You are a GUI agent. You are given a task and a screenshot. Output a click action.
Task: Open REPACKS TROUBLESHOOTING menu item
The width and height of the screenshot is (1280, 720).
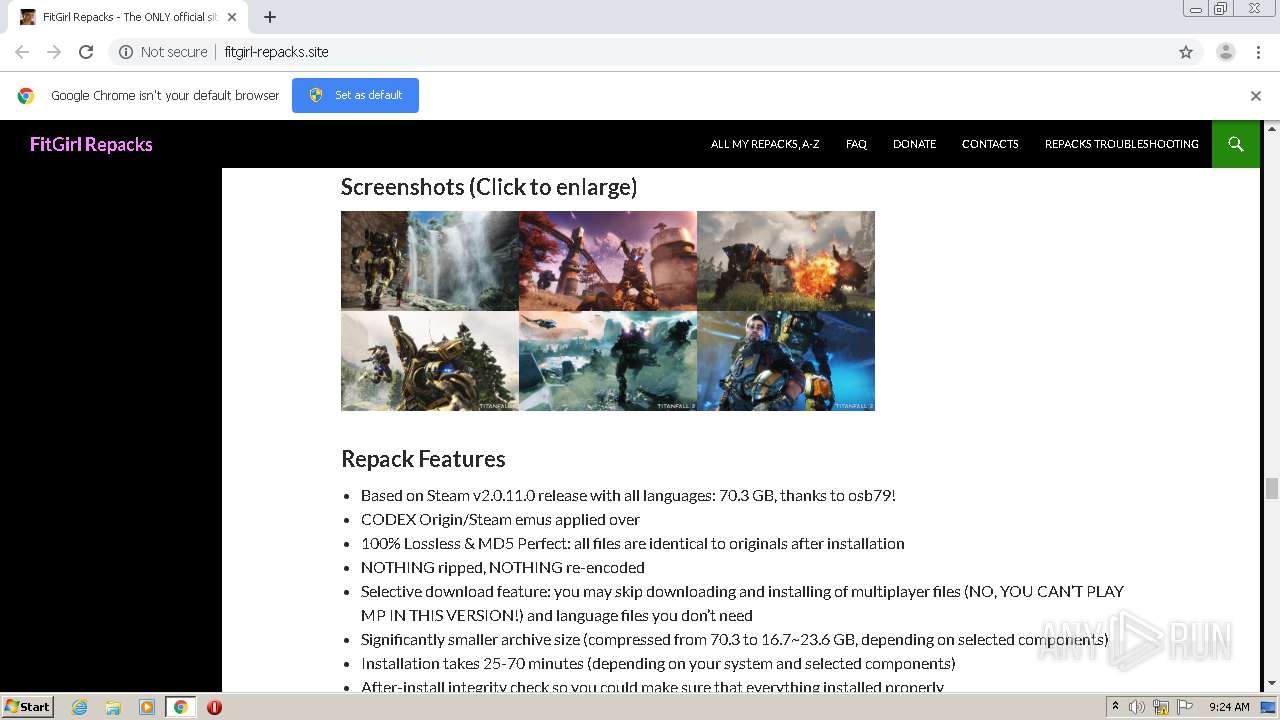[1121, 144]
